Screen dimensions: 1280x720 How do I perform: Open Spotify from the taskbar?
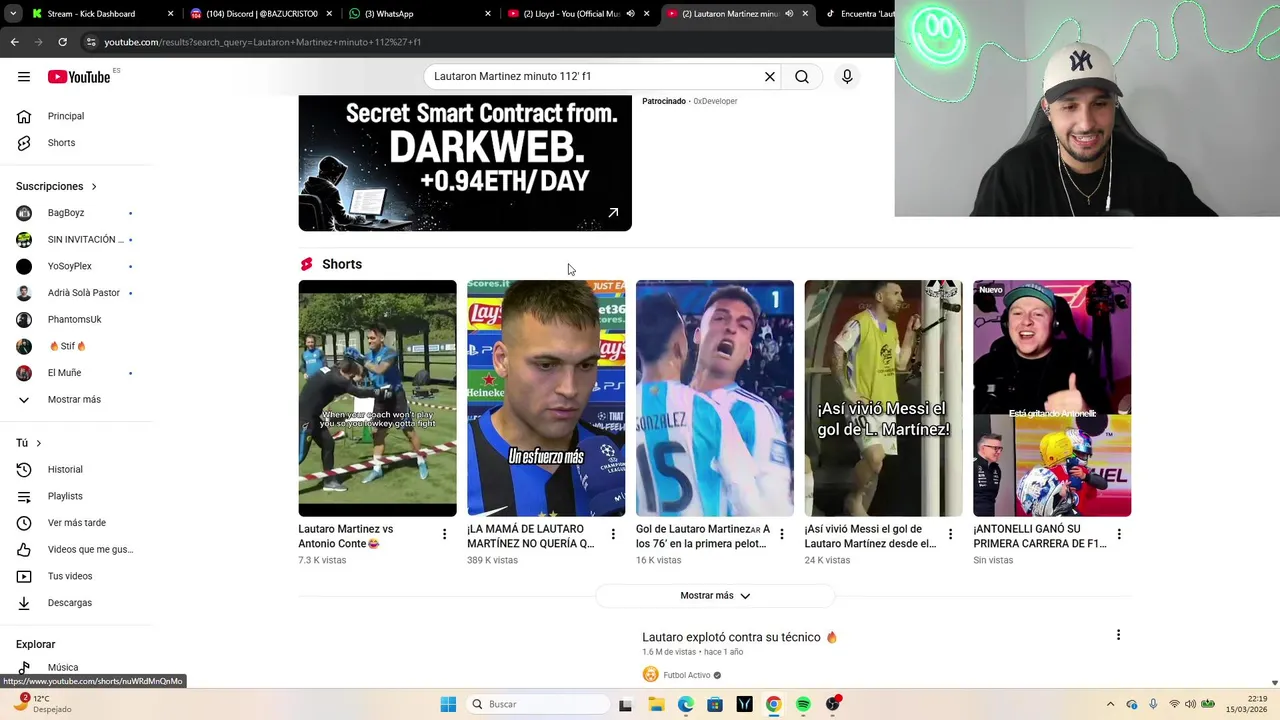803,704
